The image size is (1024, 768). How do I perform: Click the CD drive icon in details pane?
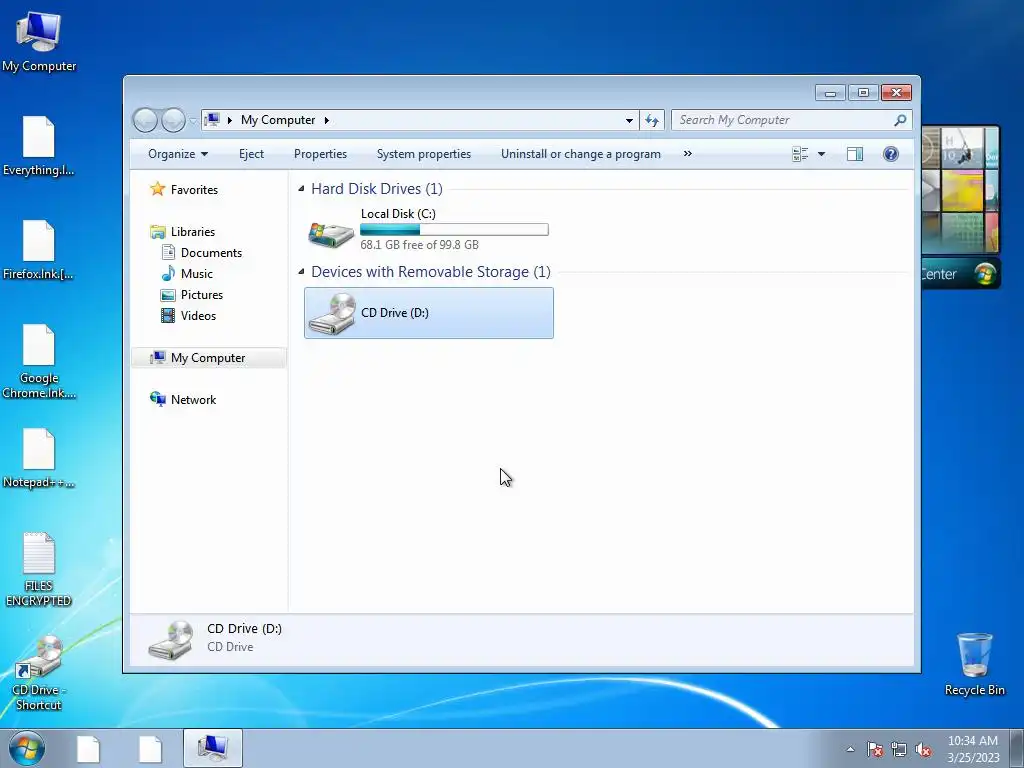point(170,639)
